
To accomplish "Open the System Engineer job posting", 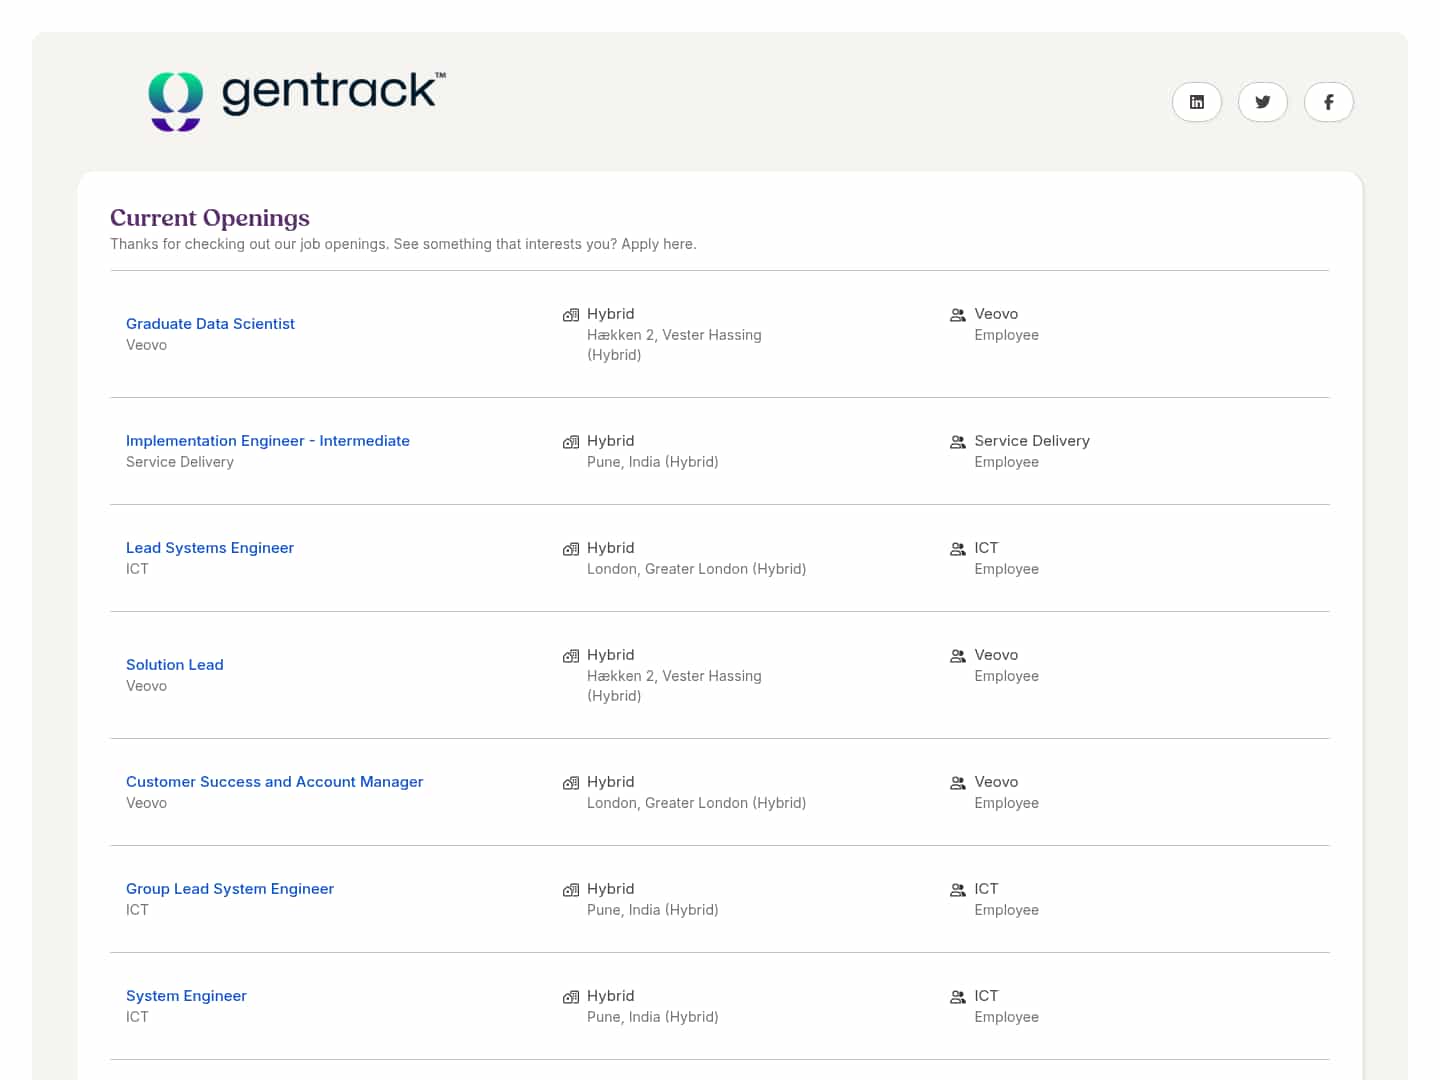I will tap(186, 996).
